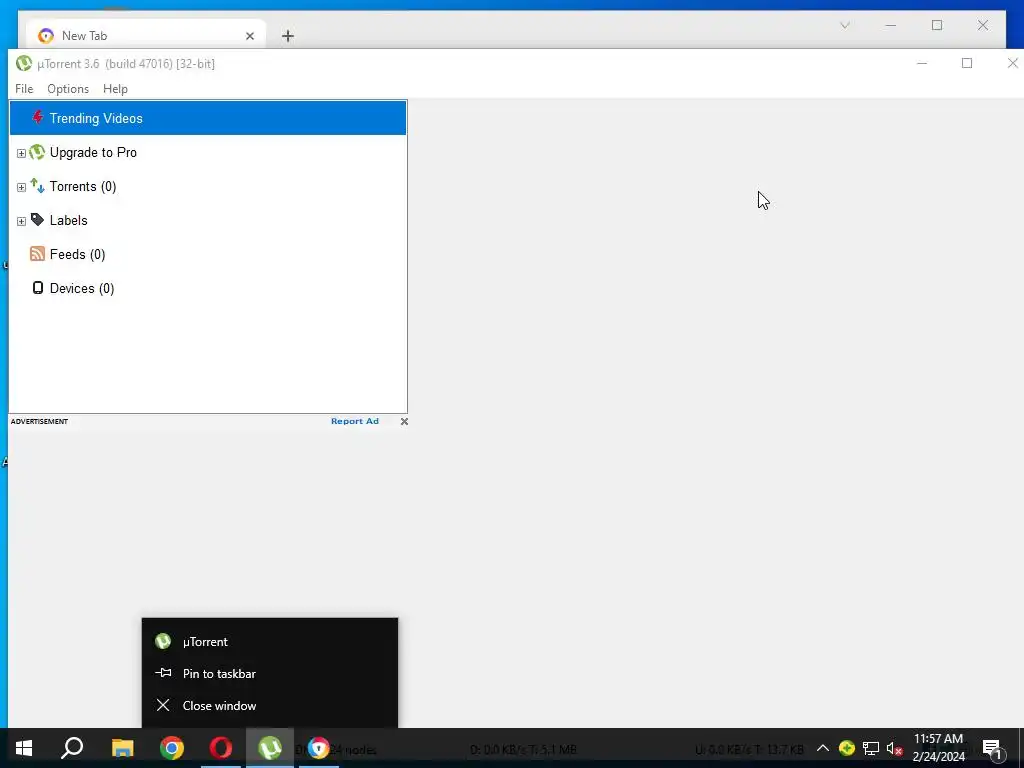Click the muted volume tray icon
Screen dimensions: 1024x768
[x=895, y=748]
